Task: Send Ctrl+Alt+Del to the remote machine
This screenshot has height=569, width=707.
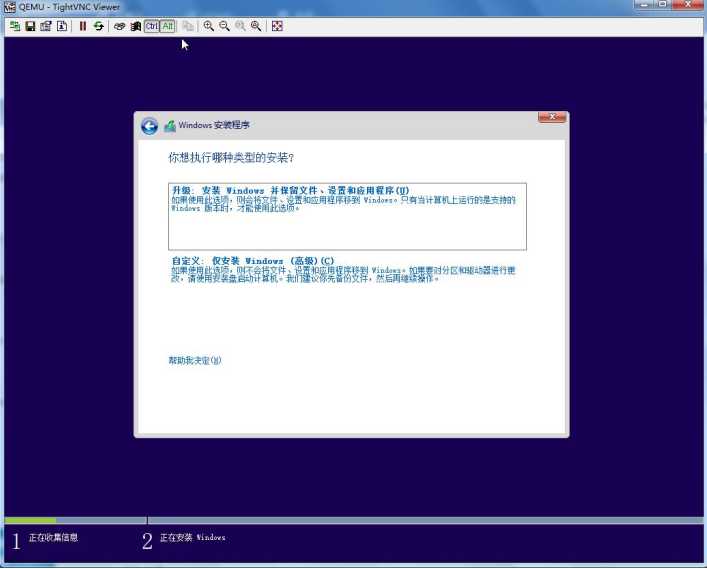Action: pos(119,26)
